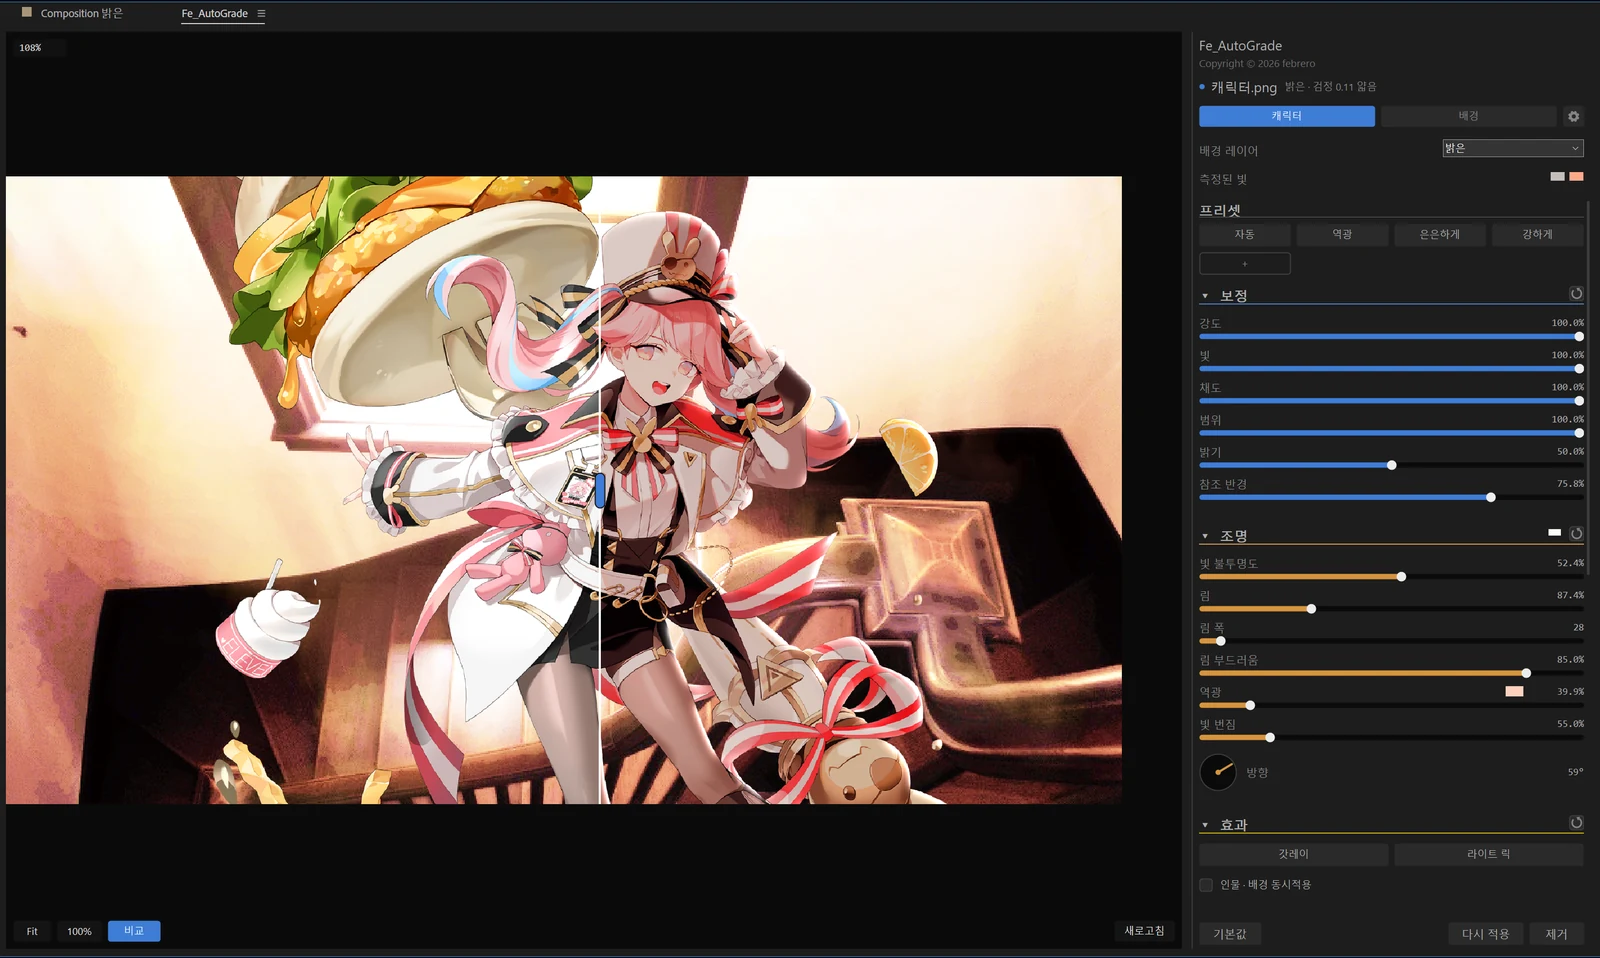Screen dimensions: 1600x958
Task: Click the 역광 slider handle
Action: [x=1250, y=705]
